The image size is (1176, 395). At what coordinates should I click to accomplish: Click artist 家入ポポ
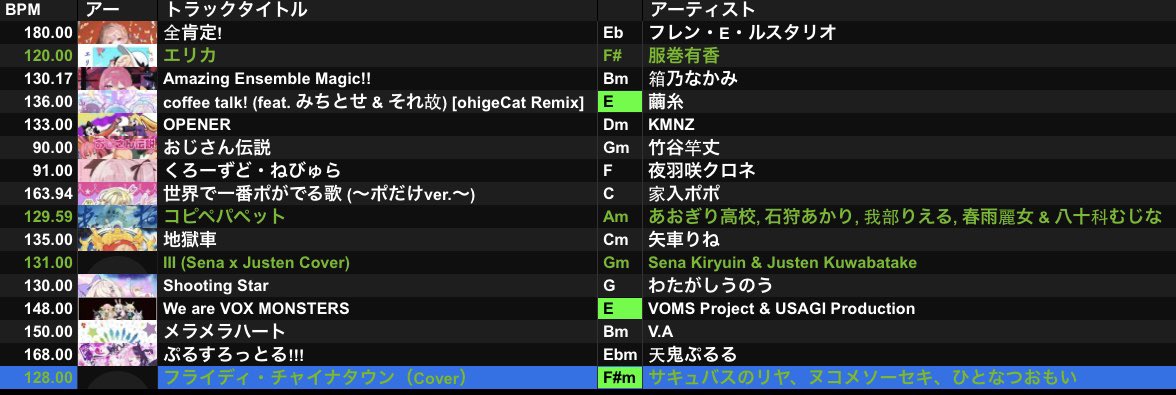683,193
